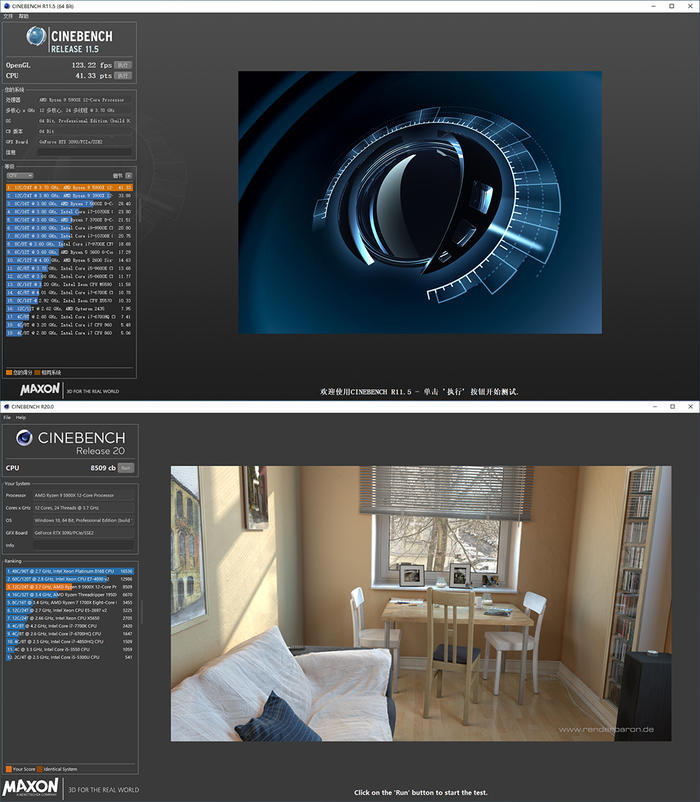Click the OS Windows 10 field in R20
The height and width of the screenshot is (802, 700).
pos(83,520)
